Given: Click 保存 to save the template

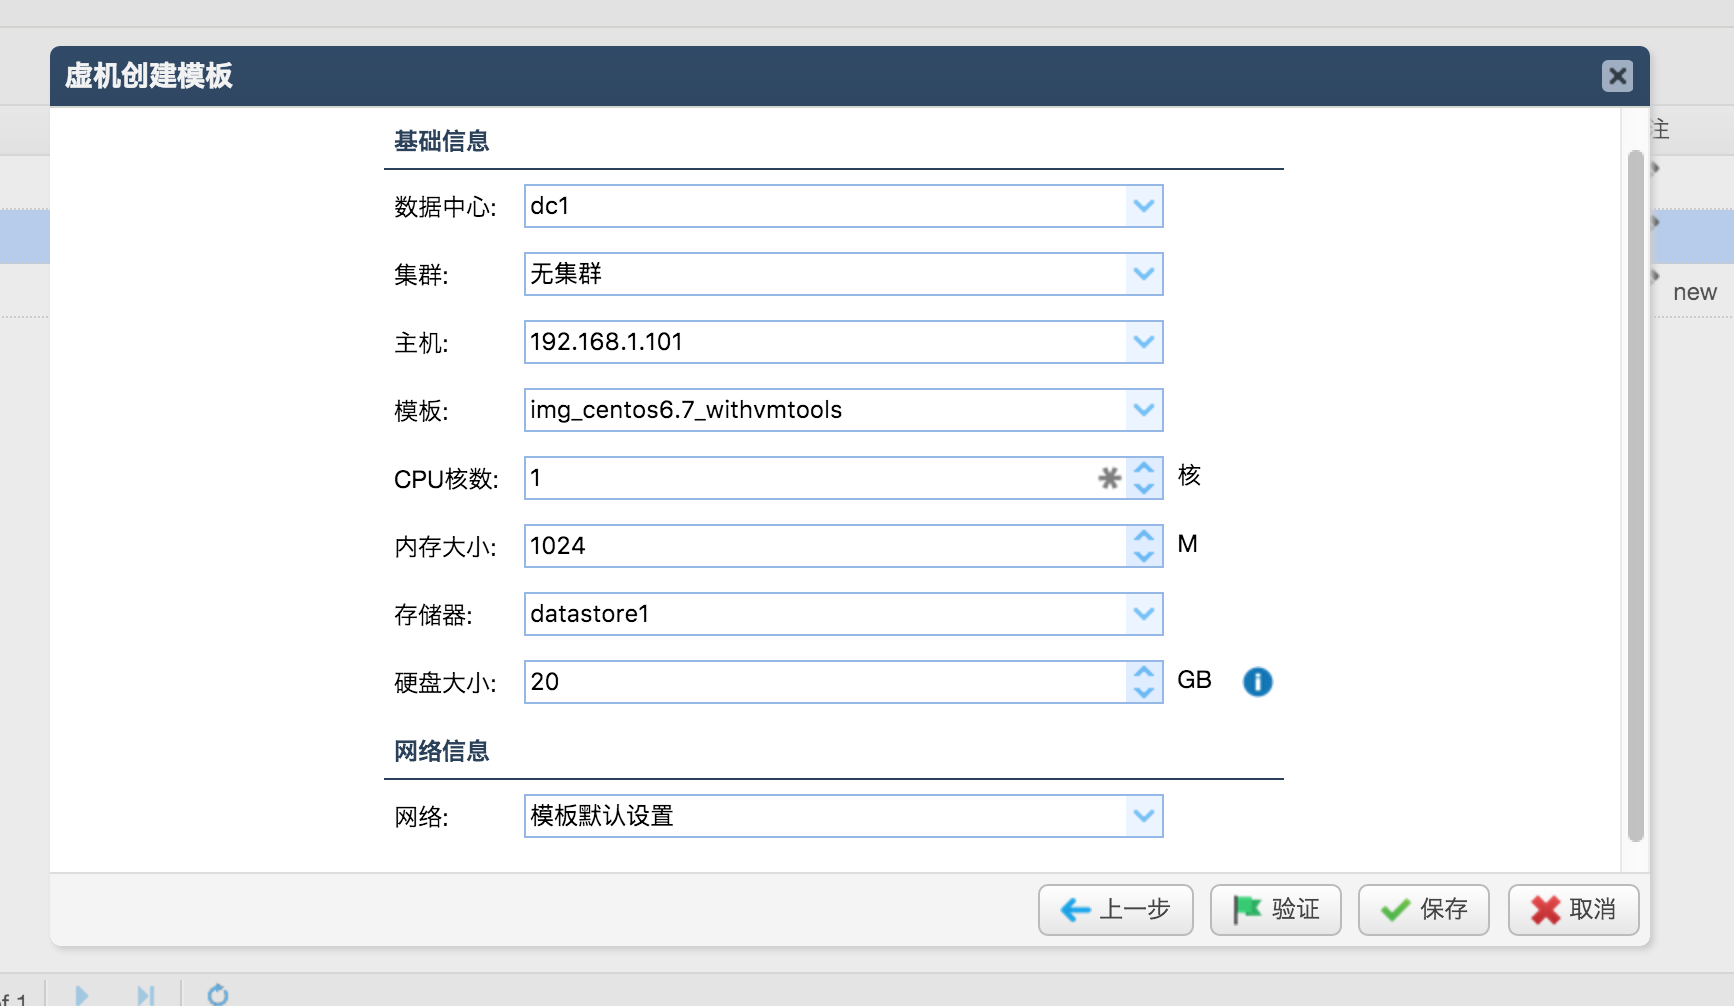Looking at the screenshot, I should [1423, 910].
